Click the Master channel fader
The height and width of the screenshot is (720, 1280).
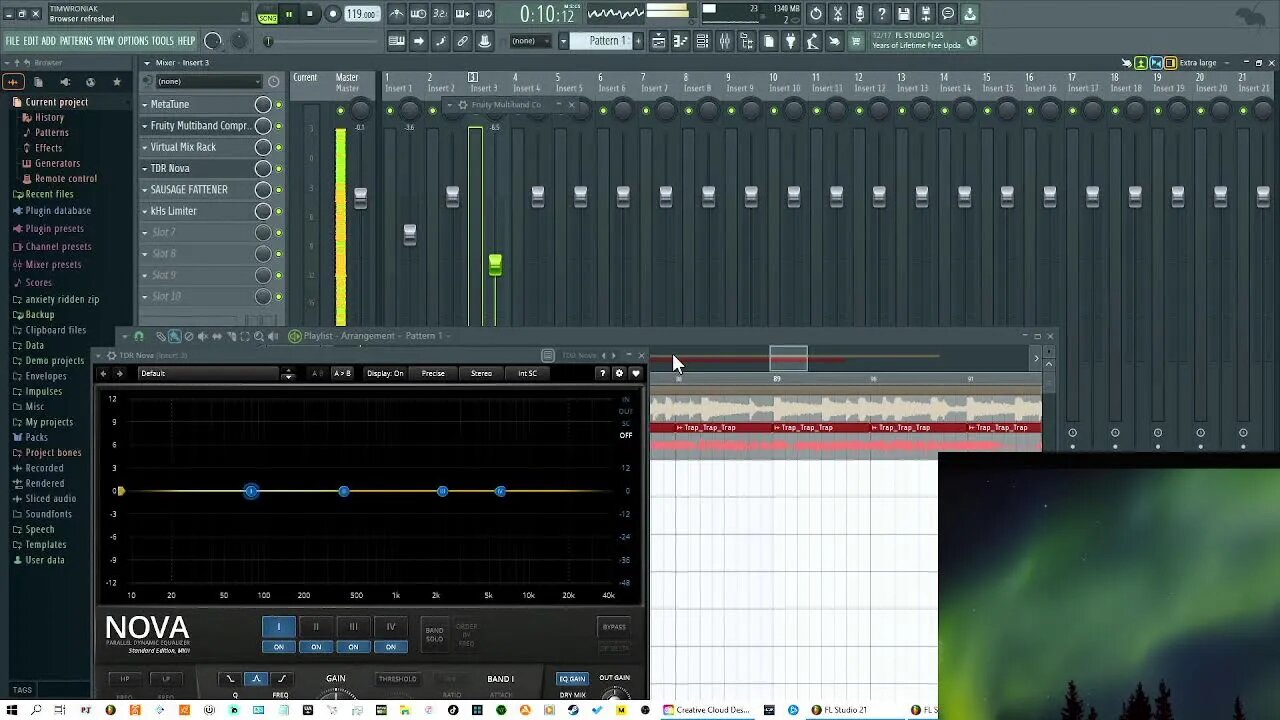coord(360,197)
